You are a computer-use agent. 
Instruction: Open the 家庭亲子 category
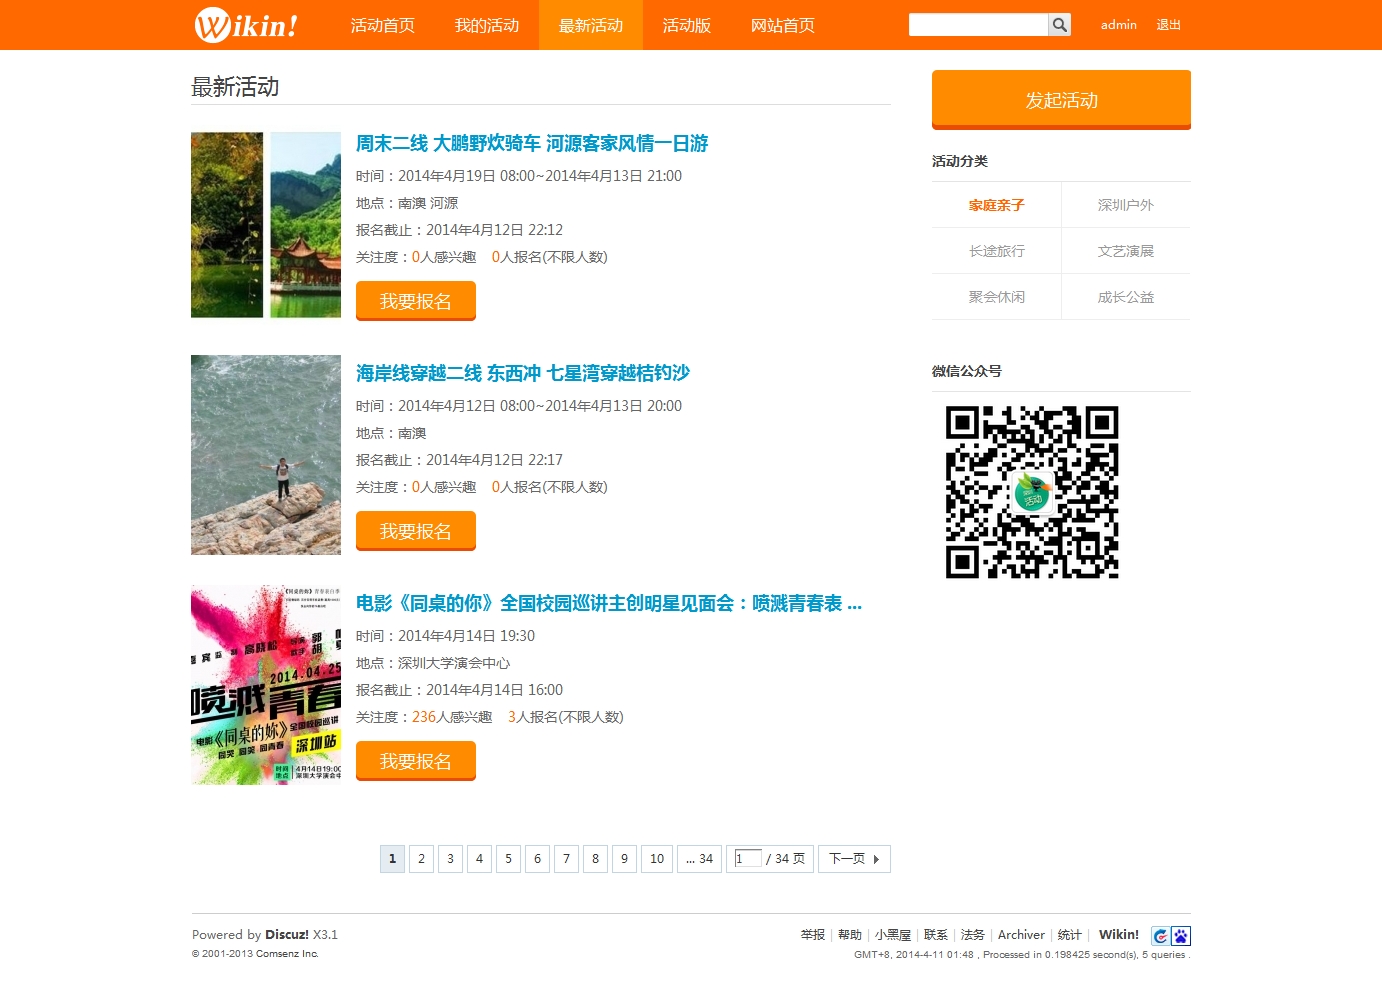click(995, 204)
